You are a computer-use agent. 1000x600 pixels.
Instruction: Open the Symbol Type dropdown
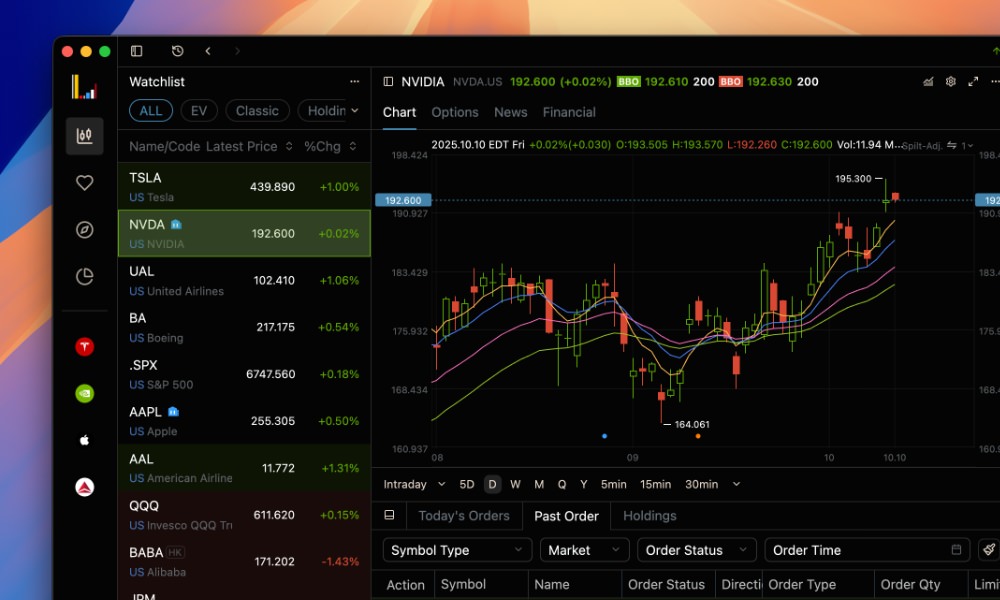[457, 550]
